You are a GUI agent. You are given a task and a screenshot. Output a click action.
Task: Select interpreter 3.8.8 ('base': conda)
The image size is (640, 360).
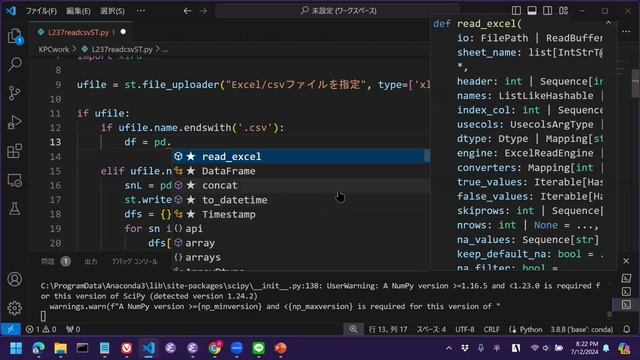pos(582,329)
